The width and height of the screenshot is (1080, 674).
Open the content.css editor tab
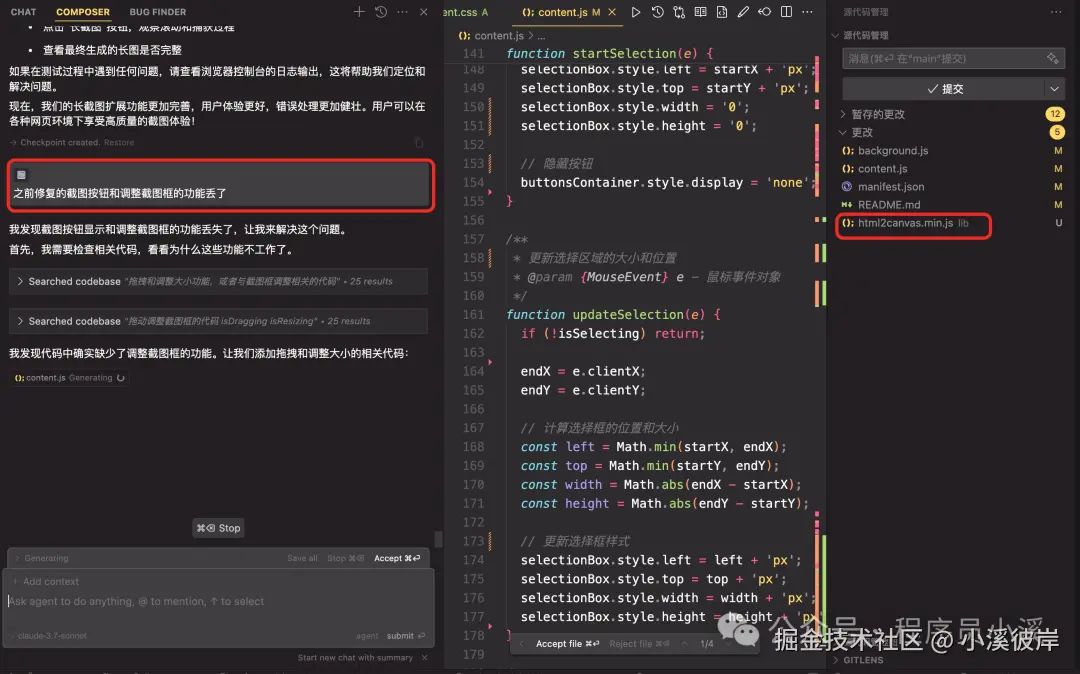[466, 13]
